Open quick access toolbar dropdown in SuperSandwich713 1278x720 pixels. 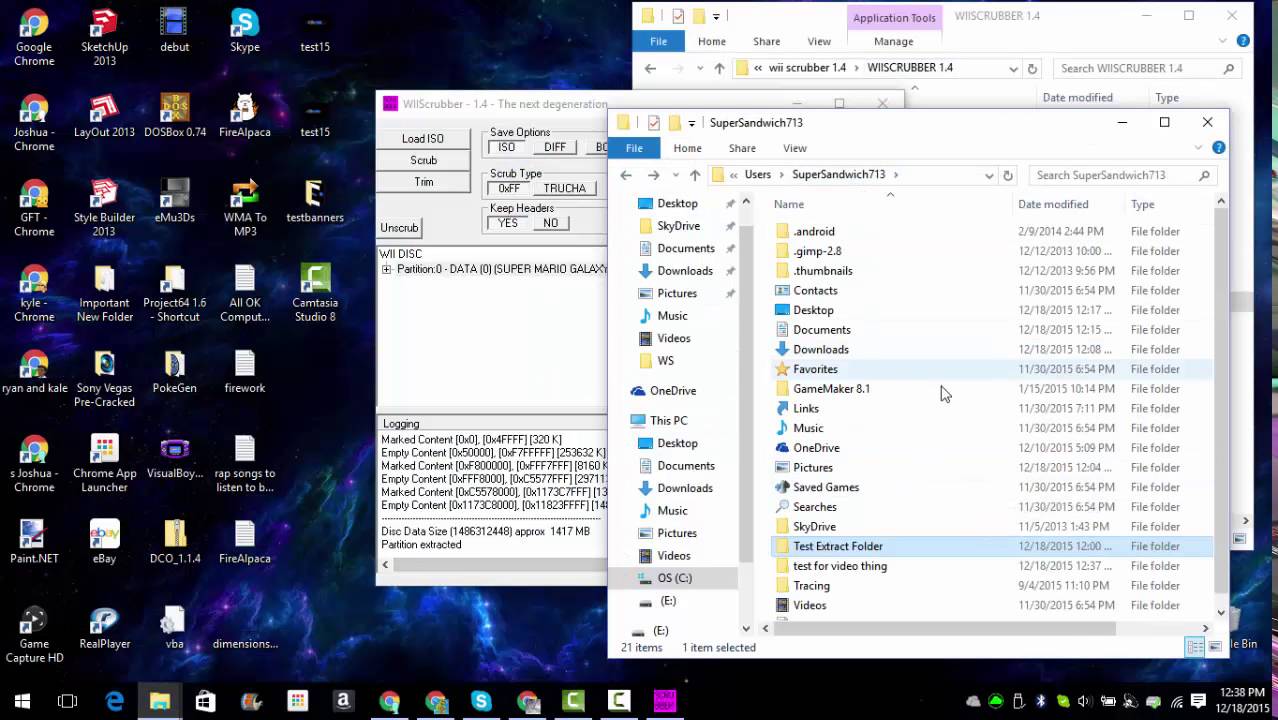(691, 123)
